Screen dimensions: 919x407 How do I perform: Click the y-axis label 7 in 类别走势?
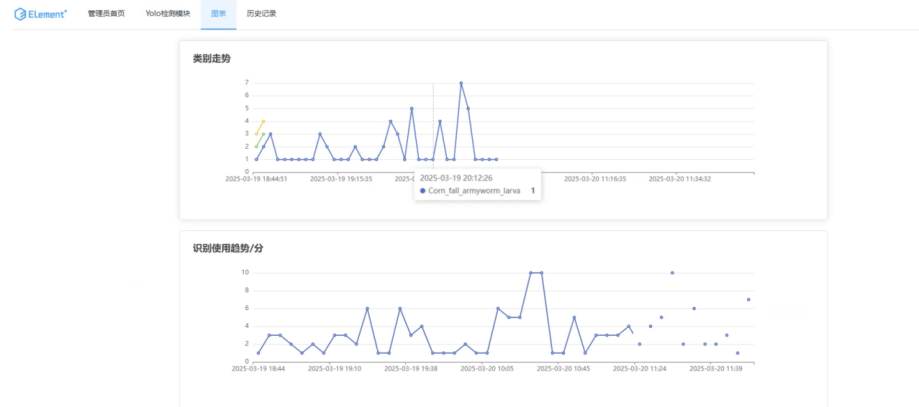[x=247, y=83]
